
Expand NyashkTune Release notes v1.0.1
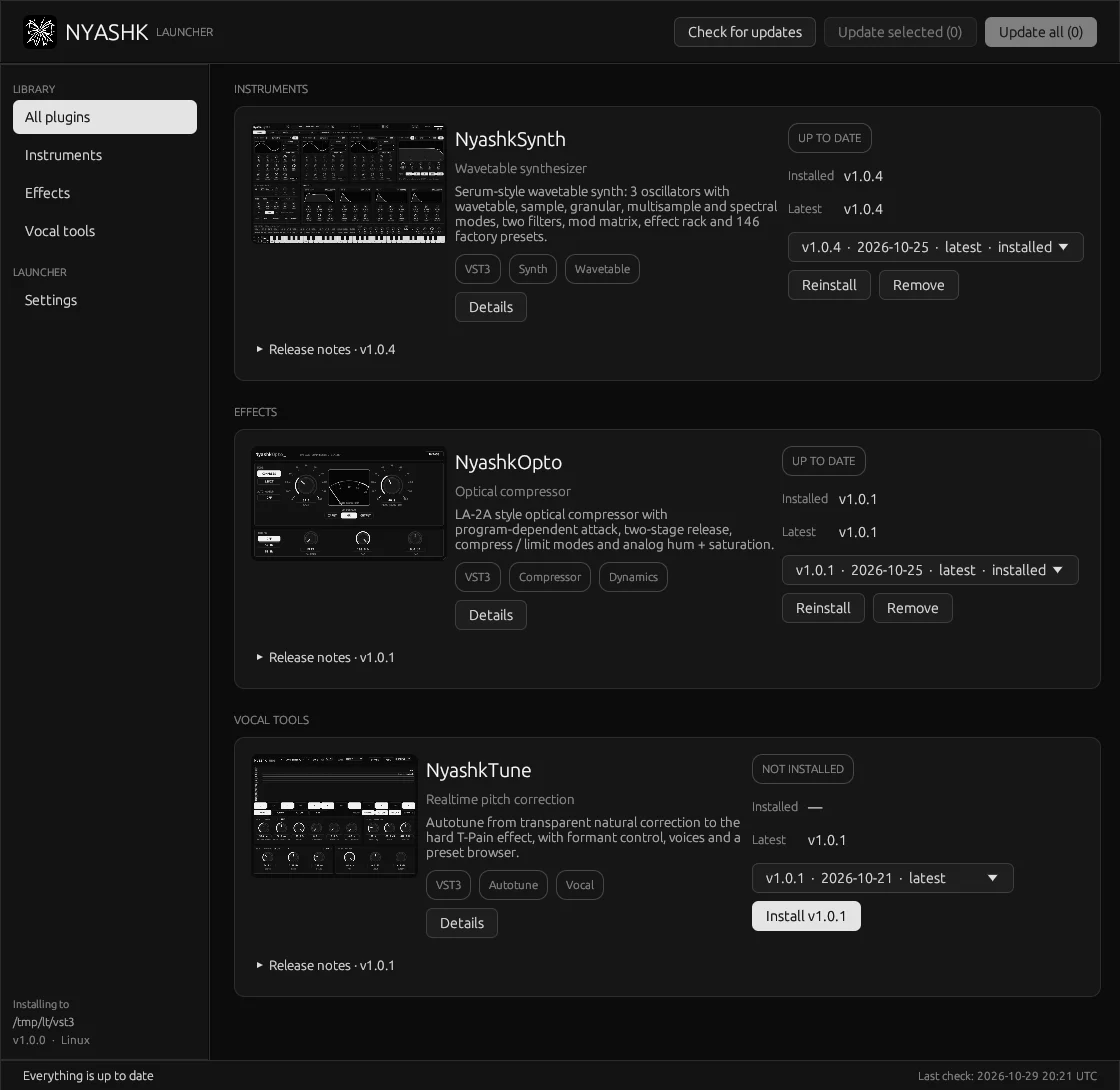point(326,965)
